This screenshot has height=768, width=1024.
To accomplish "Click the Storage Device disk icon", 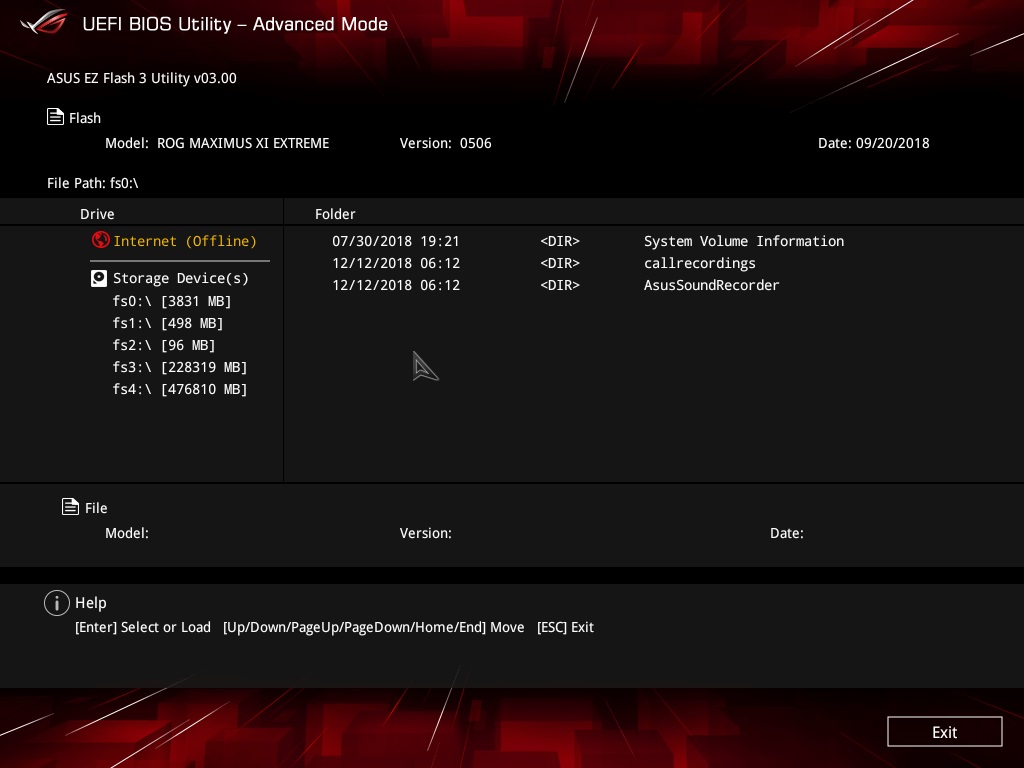I will tap(99, 279).
